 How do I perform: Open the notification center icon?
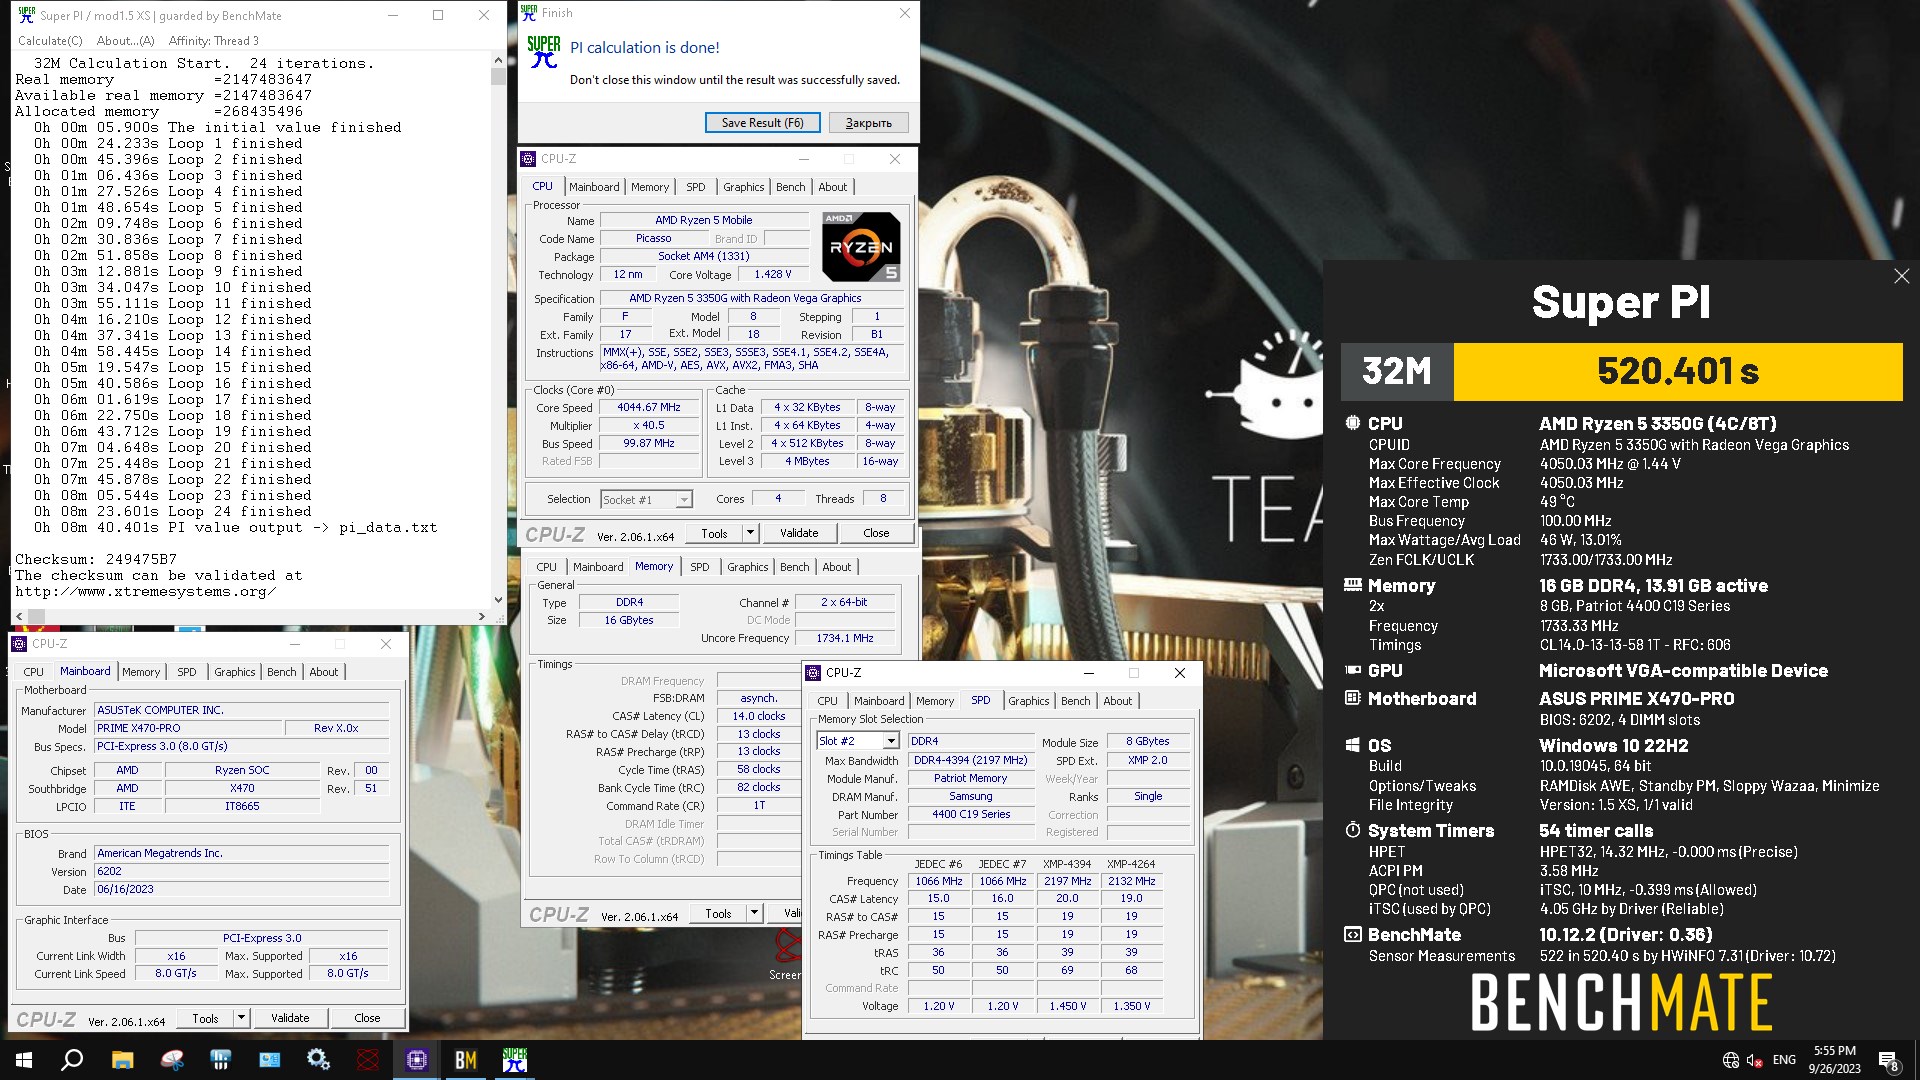click(x=1889, y=1061)
